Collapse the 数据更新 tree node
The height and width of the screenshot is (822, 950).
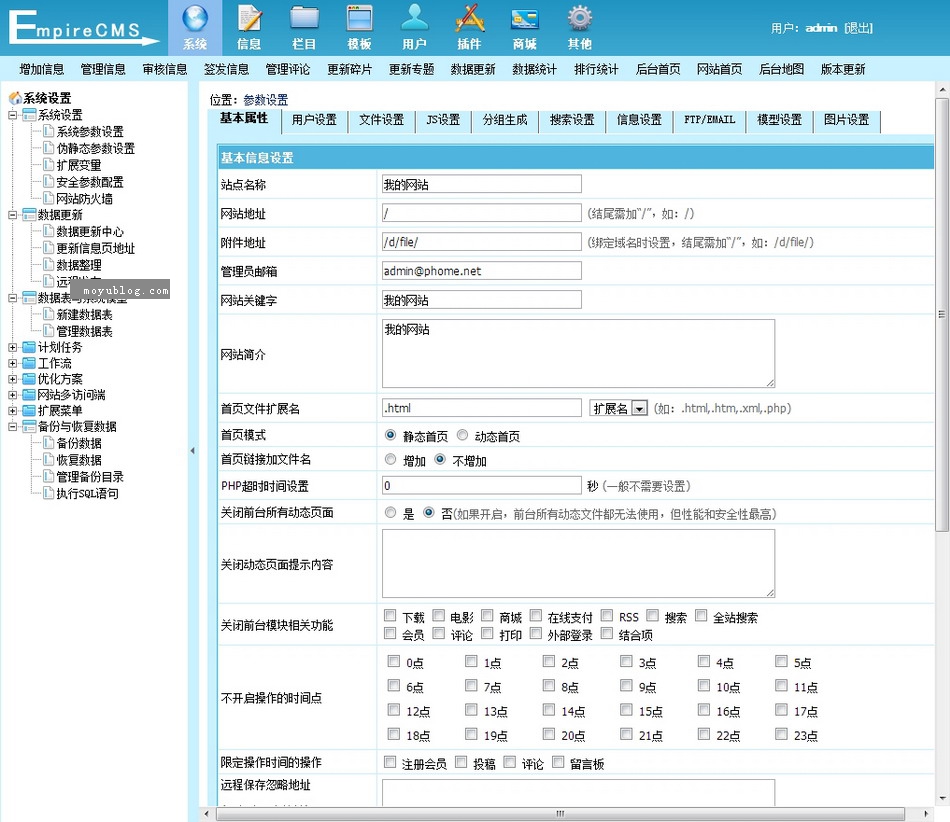(x=12, y=214)
